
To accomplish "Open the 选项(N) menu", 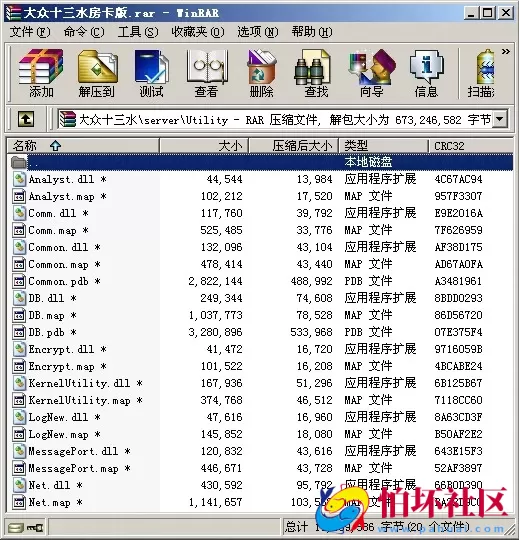I will [258, 32].
